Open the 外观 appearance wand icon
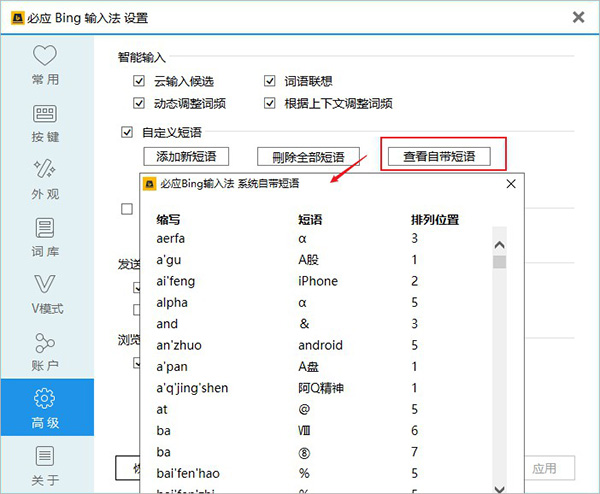Screen dimensions: 600x494 (45, 169)
